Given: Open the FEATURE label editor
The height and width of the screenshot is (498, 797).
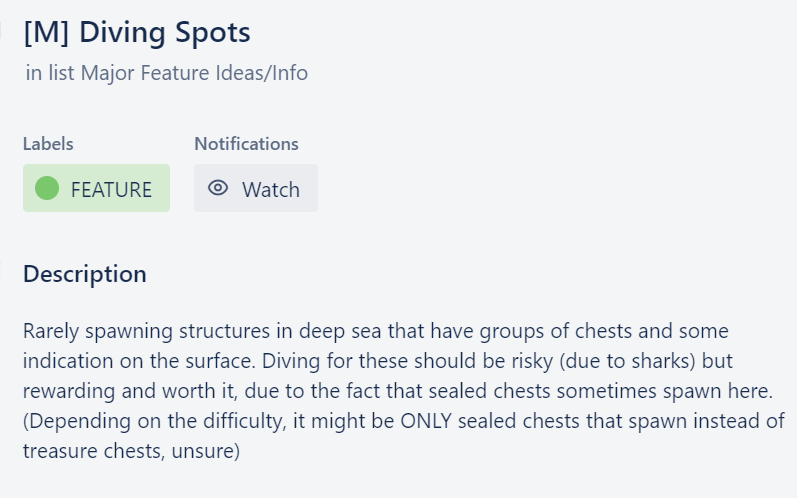Looking at the screenshot, I should pyautogui.click(x=96, y=188).
